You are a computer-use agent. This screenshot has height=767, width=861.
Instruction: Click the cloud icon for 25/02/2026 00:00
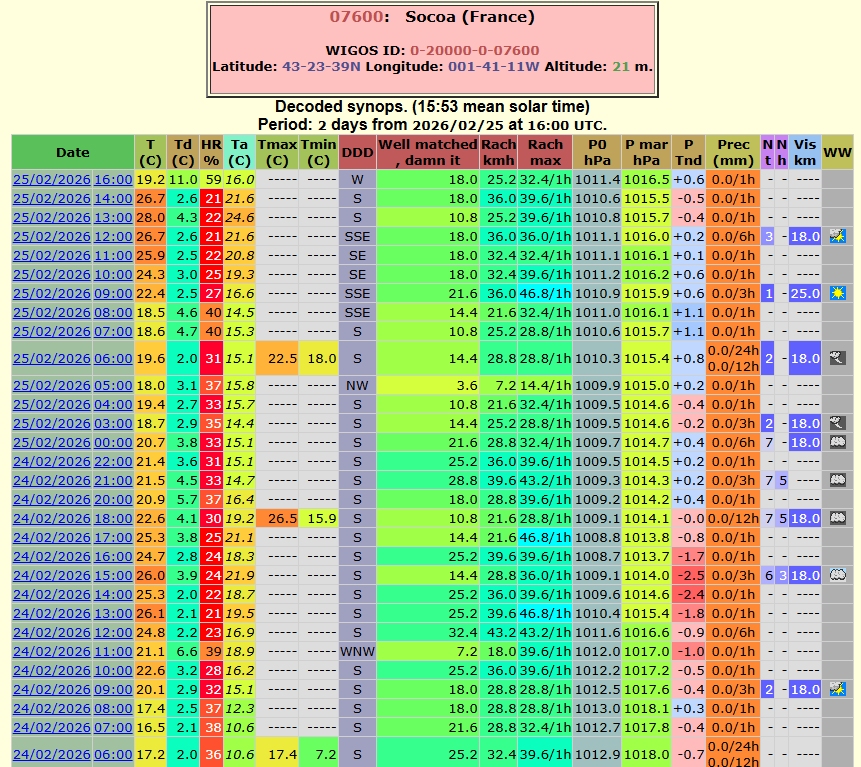pos(837,442)
